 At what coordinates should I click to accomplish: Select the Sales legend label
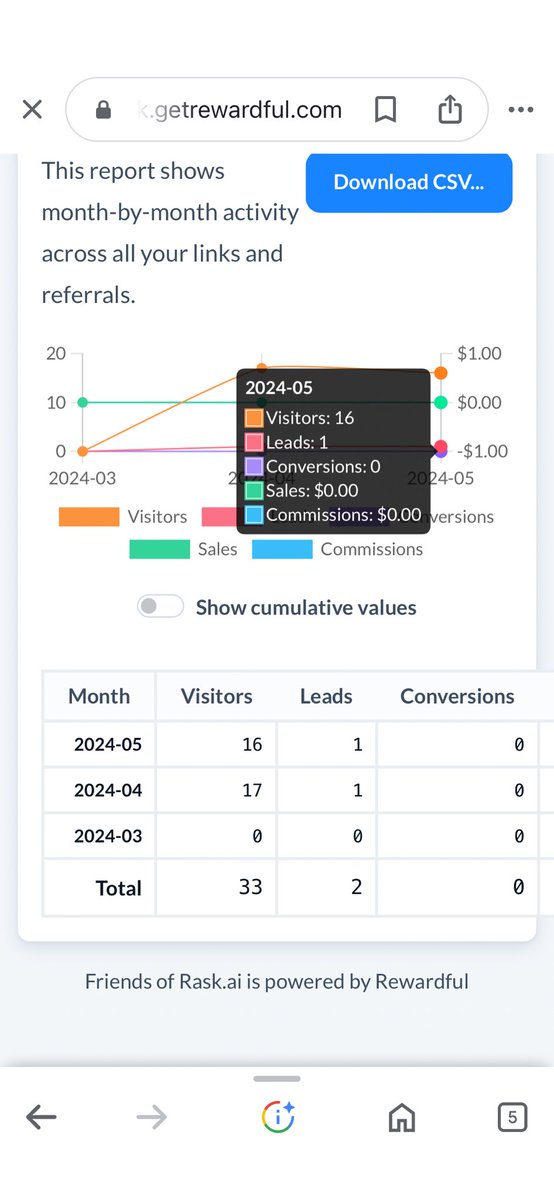point(218,549)
